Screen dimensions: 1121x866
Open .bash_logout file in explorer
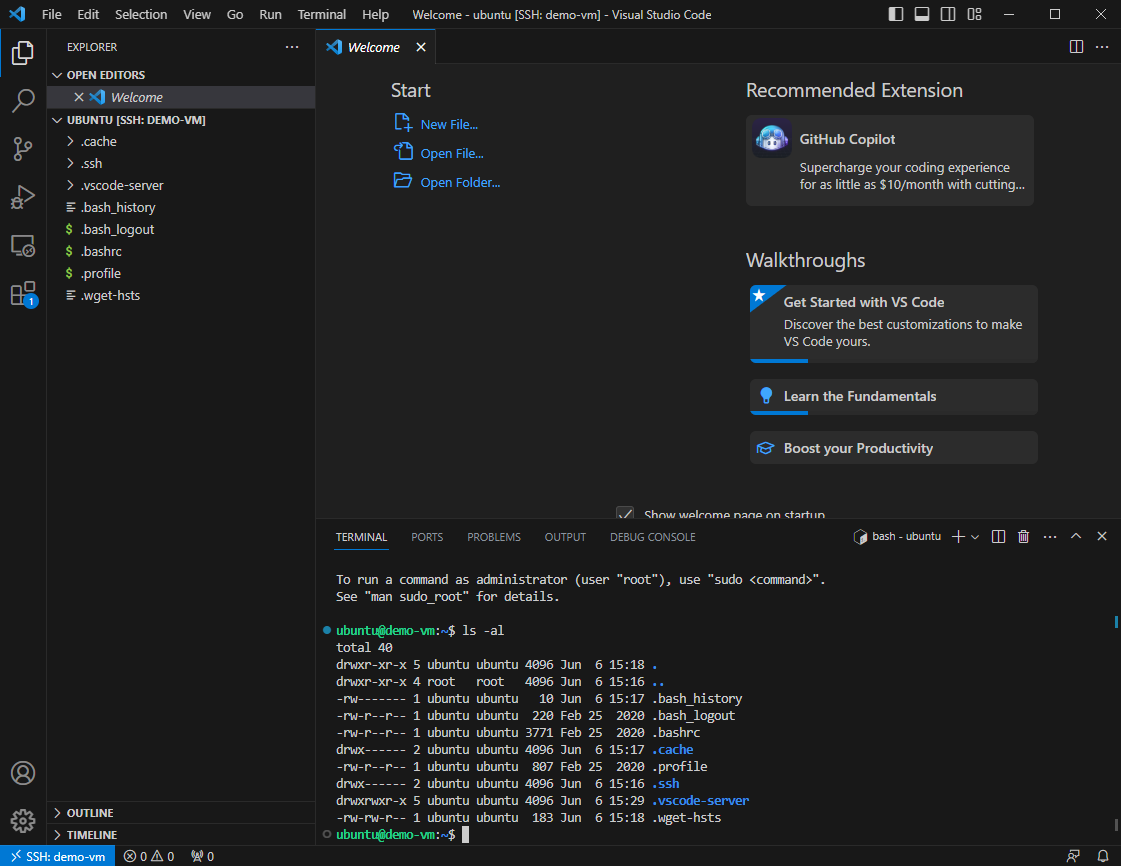(181, 230)
